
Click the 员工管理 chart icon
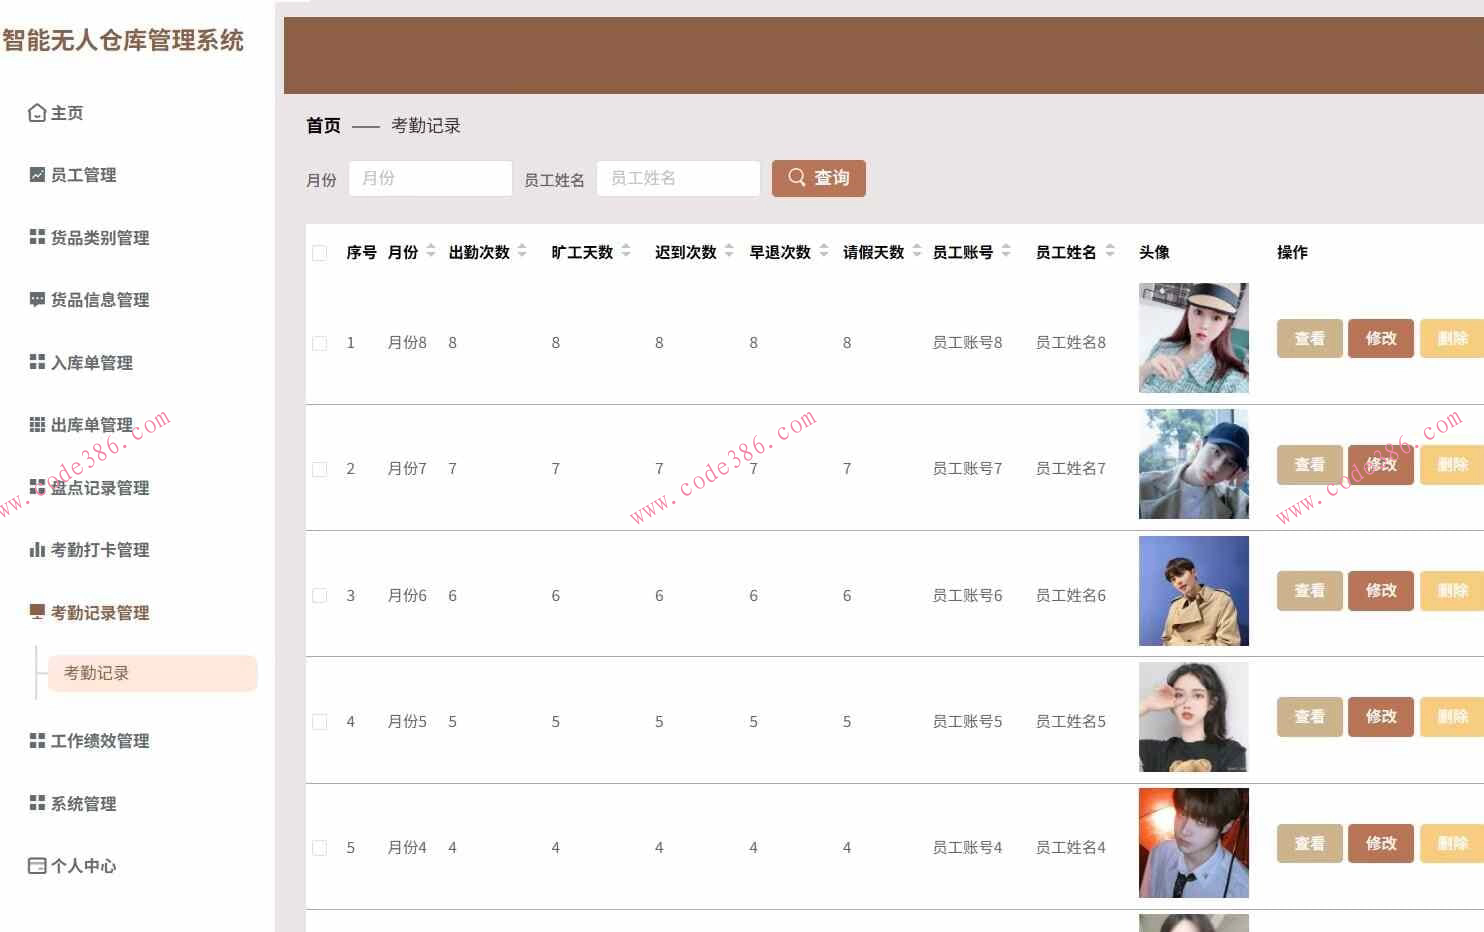coord(37,174)
